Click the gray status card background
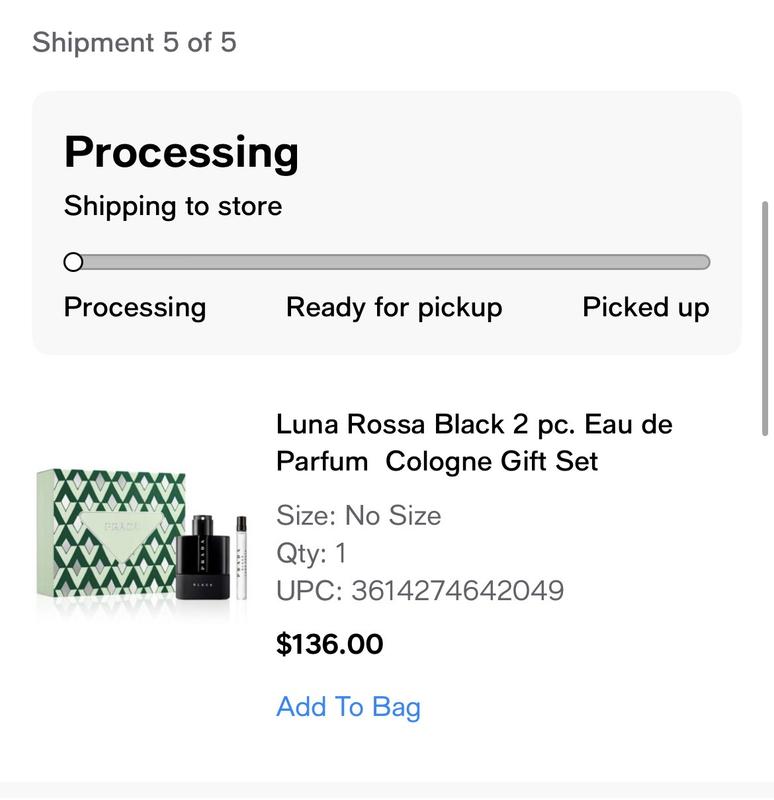774x800 pixels. pyautogui.click(x=560, y=160)
